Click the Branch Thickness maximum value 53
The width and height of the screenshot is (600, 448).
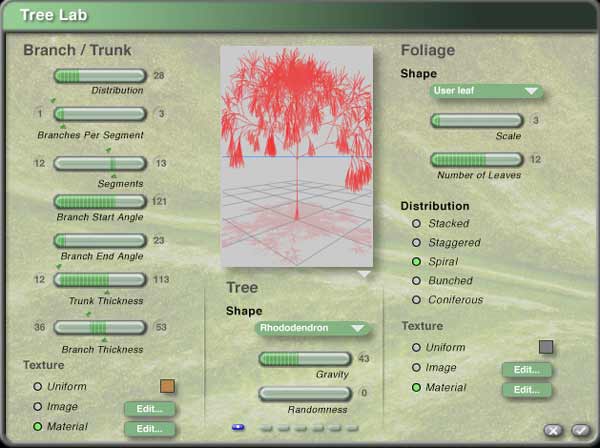click(161, 327)
